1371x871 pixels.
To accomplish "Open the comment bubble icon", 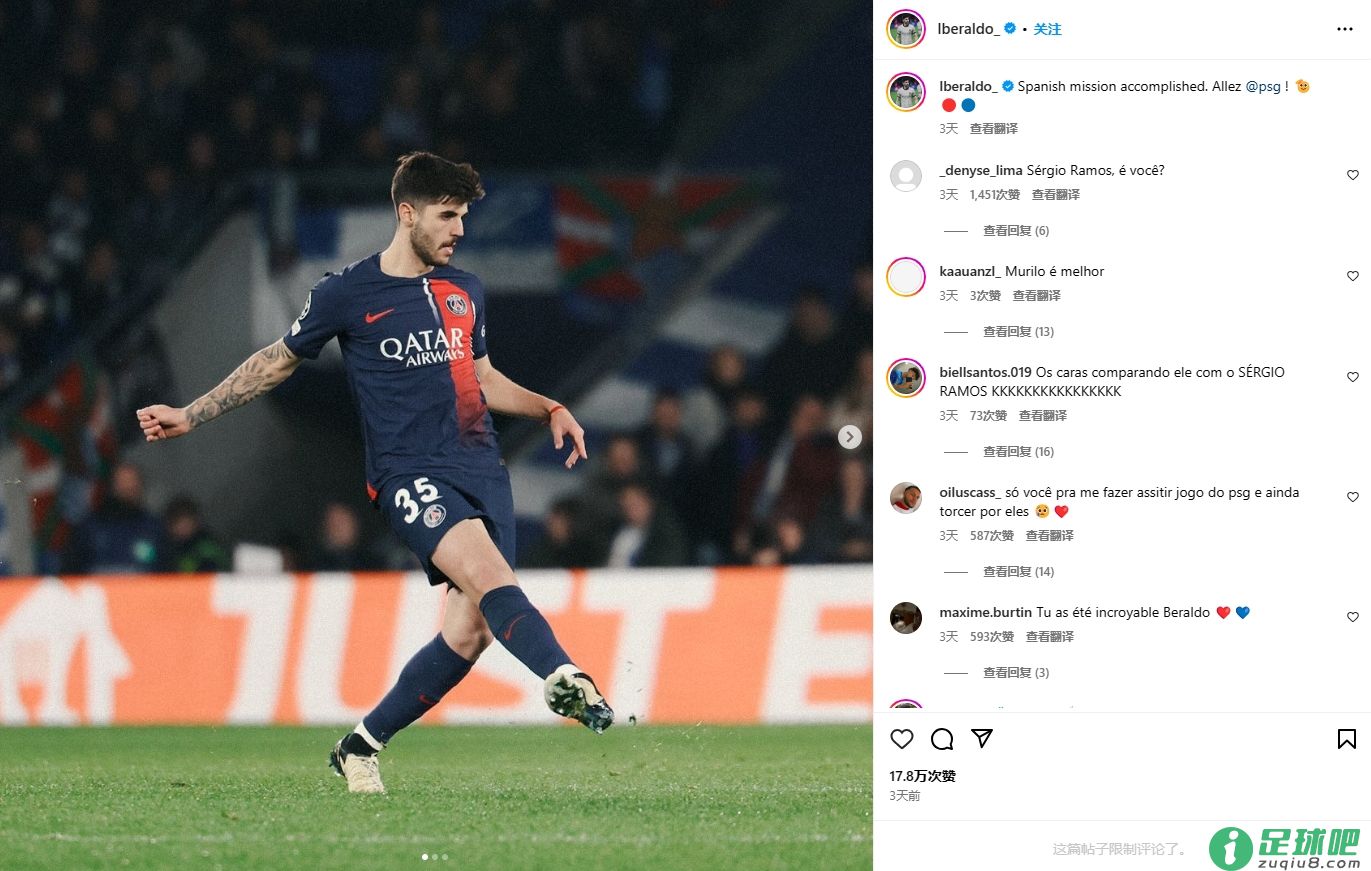I will (x=942, y=739).
